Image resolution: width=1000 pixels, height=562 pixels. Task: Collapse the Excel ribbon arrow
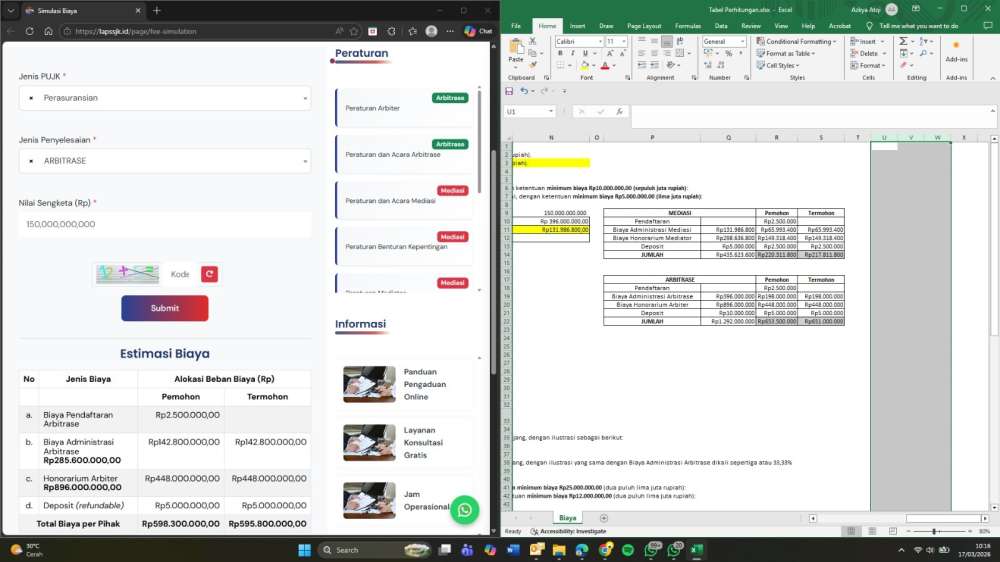click(992, 78)
